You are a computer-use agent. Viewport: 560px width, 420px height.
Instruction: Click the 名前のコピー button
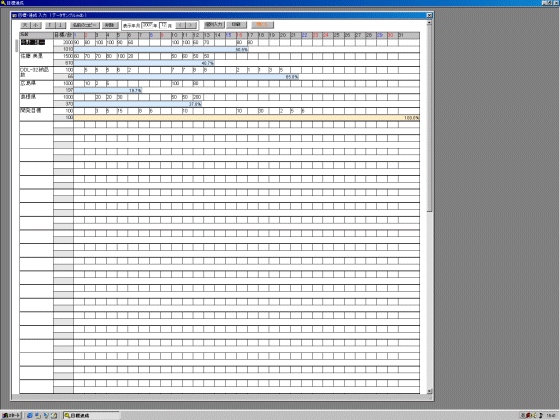[x=85, y=25]
